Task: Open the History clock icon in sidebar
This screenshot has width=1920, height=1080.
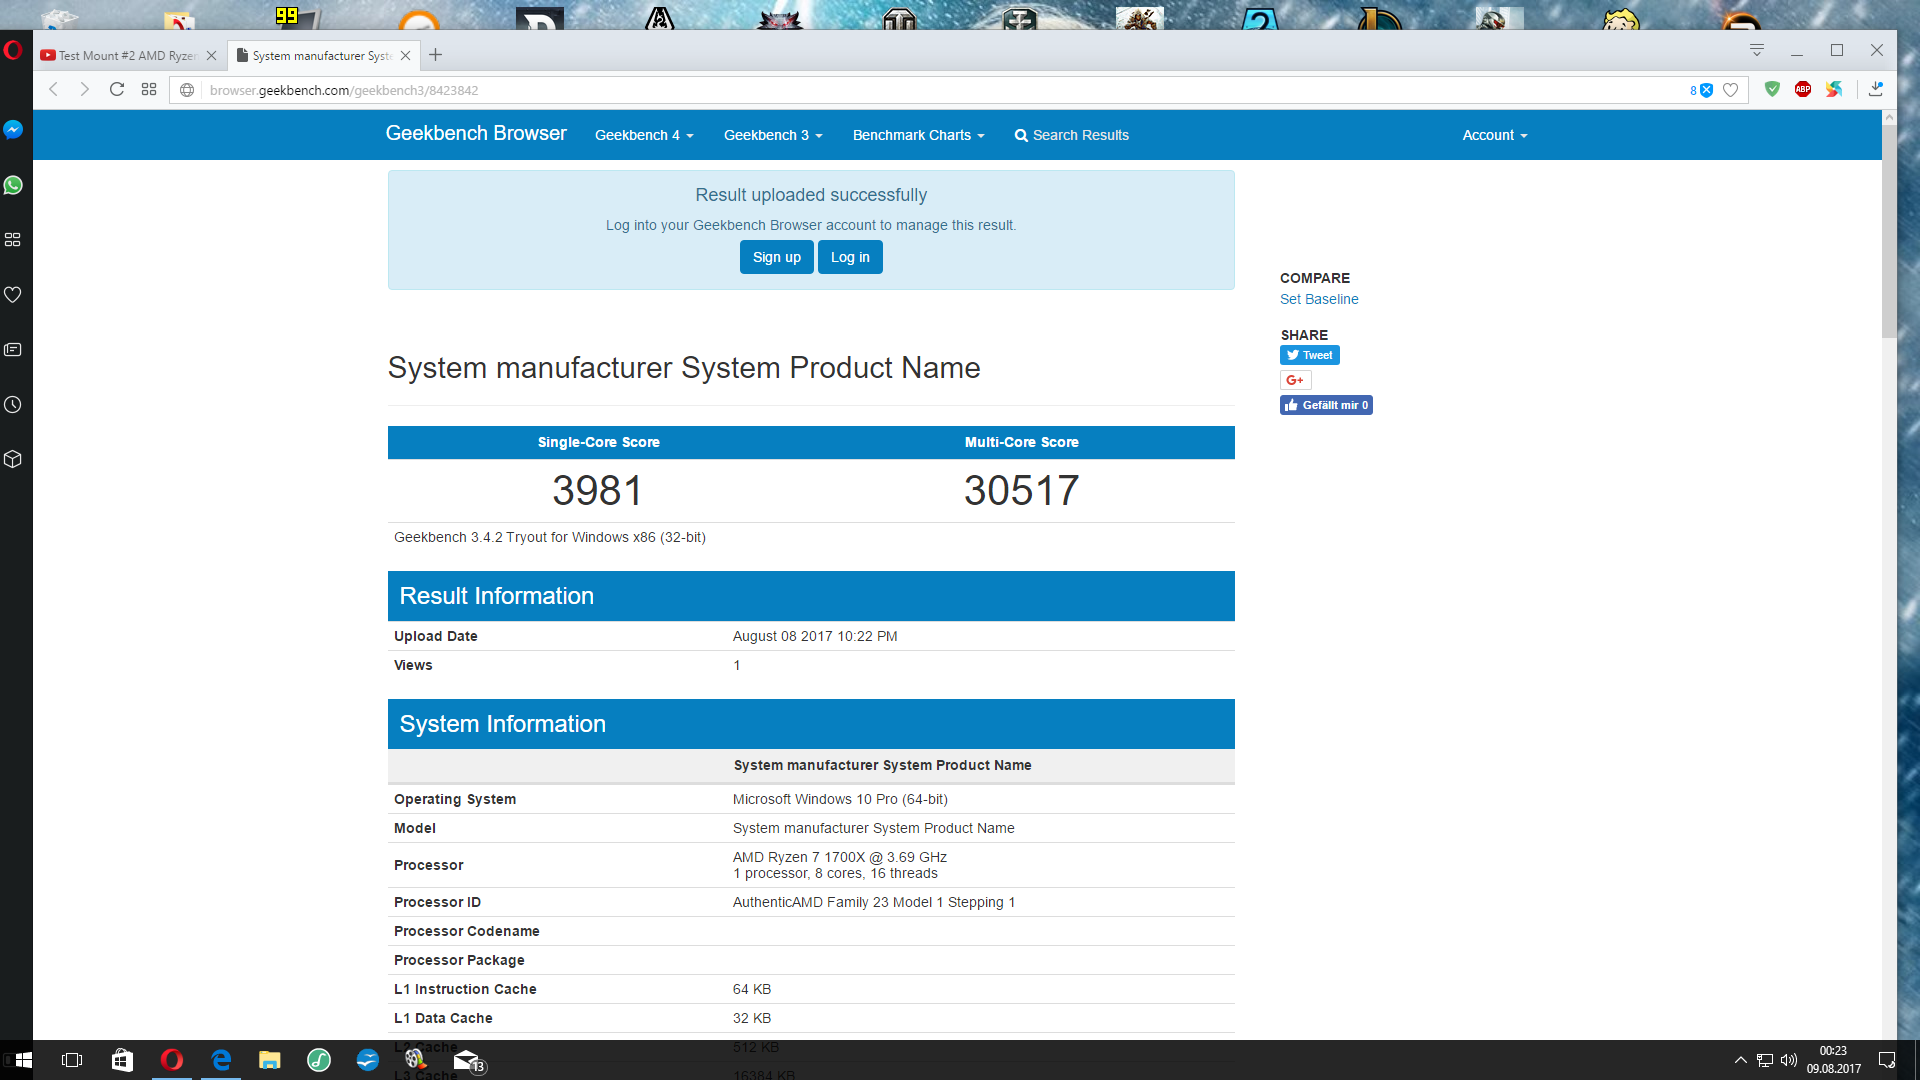Action: click(13, 405)
